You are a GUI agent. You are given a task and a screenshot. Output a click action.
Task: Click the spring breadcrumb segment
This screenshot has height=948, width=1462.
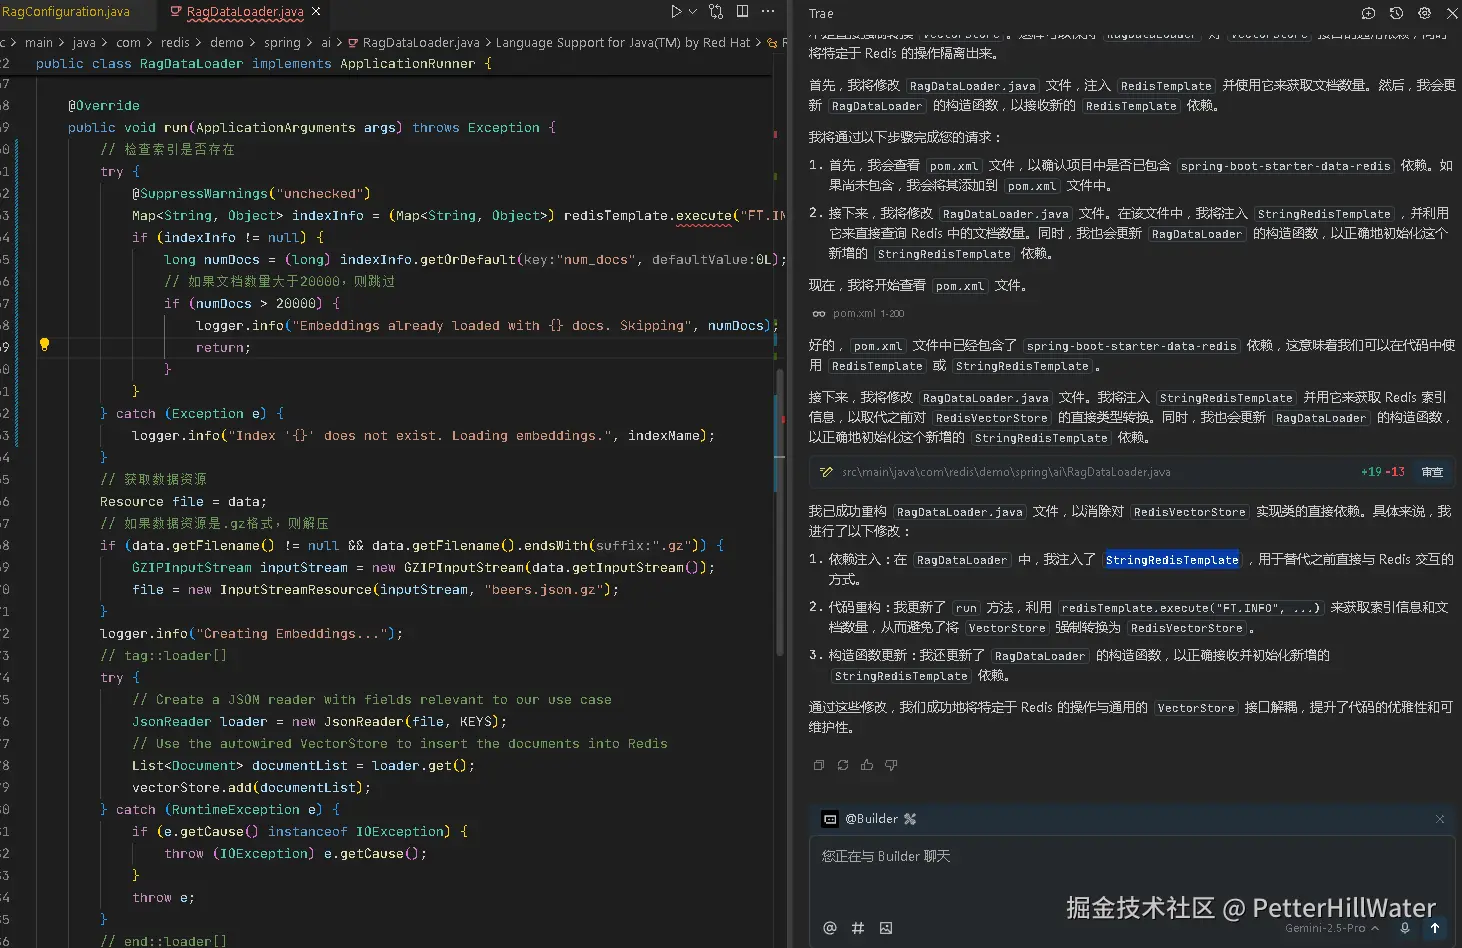[282, 43]
